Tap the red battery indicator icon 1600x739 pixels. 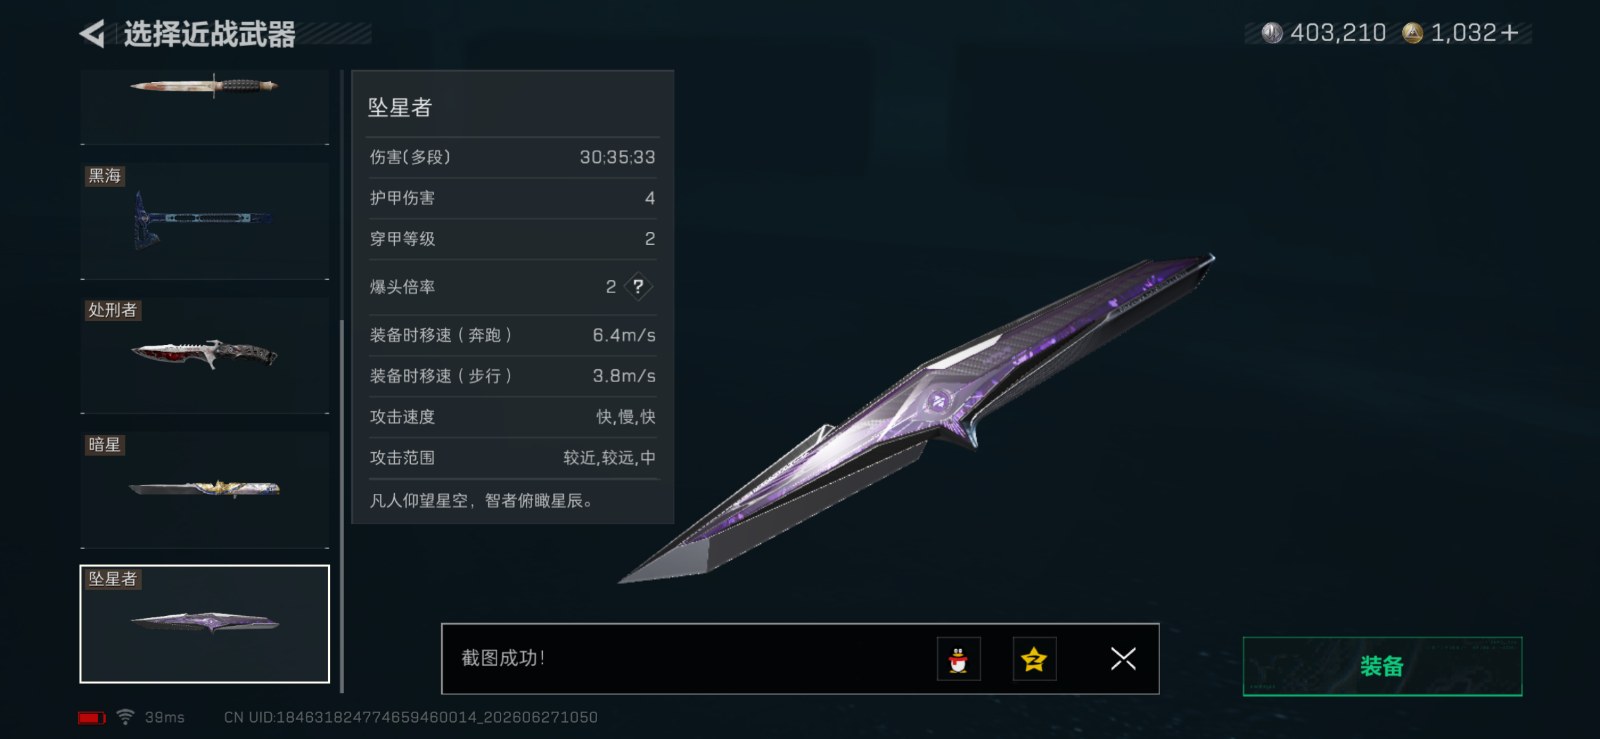click(x=92, y=718)
